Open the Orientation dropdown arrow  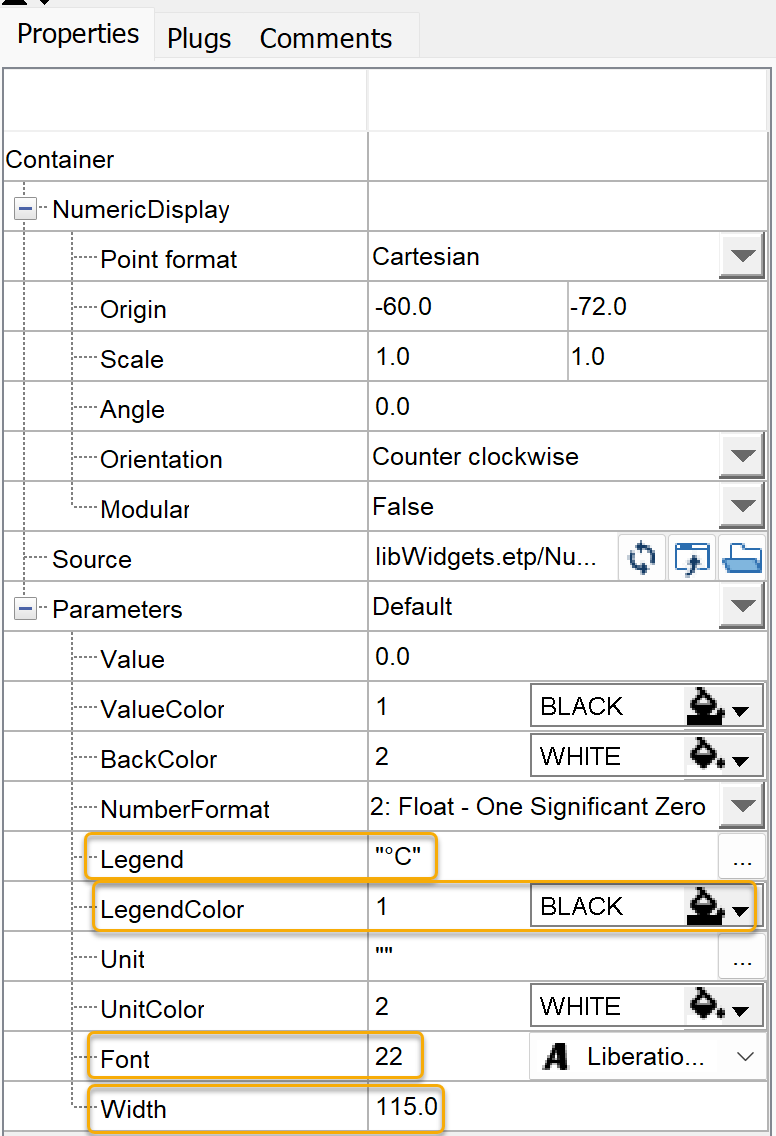coord(741,457)
